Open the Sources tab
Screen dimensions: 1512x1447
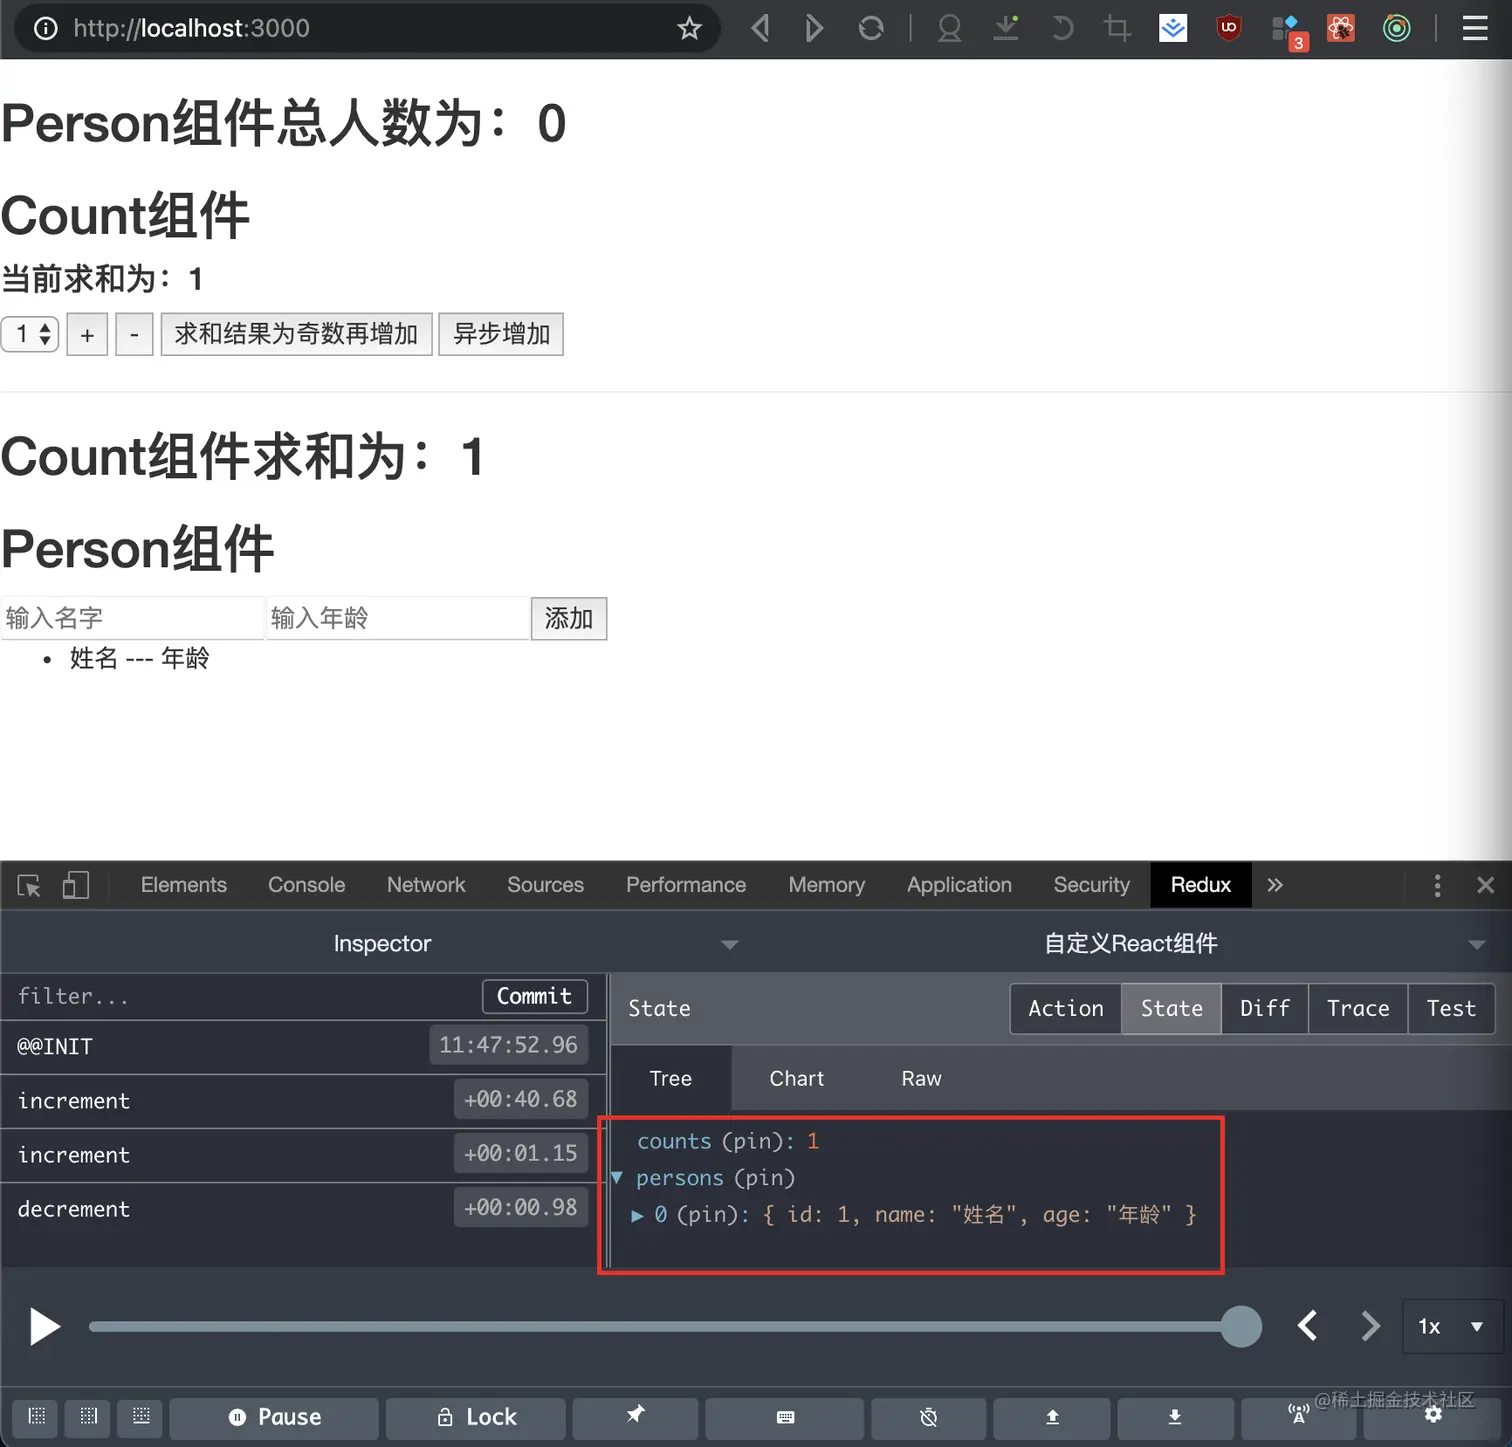pyautogui.click(x=545, y=885)
